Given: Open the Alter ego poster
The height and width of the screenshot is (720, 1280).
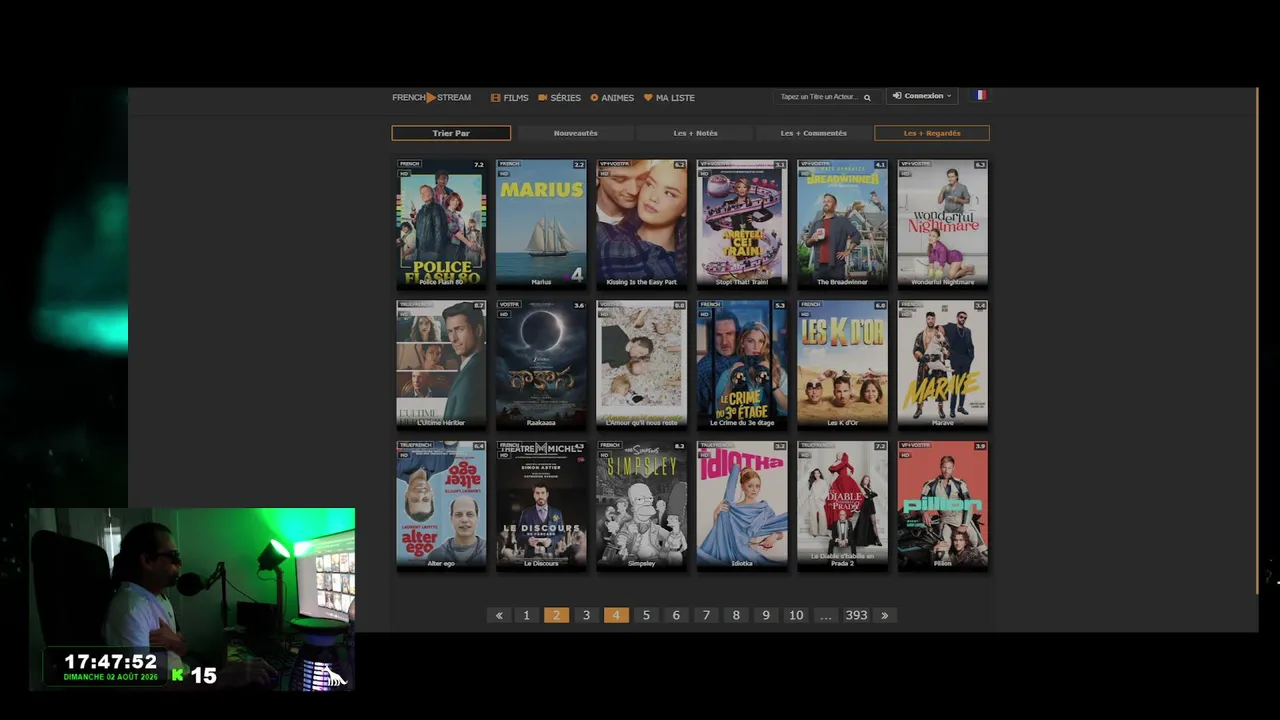Looking at the screenshot, I should (441, 505).
